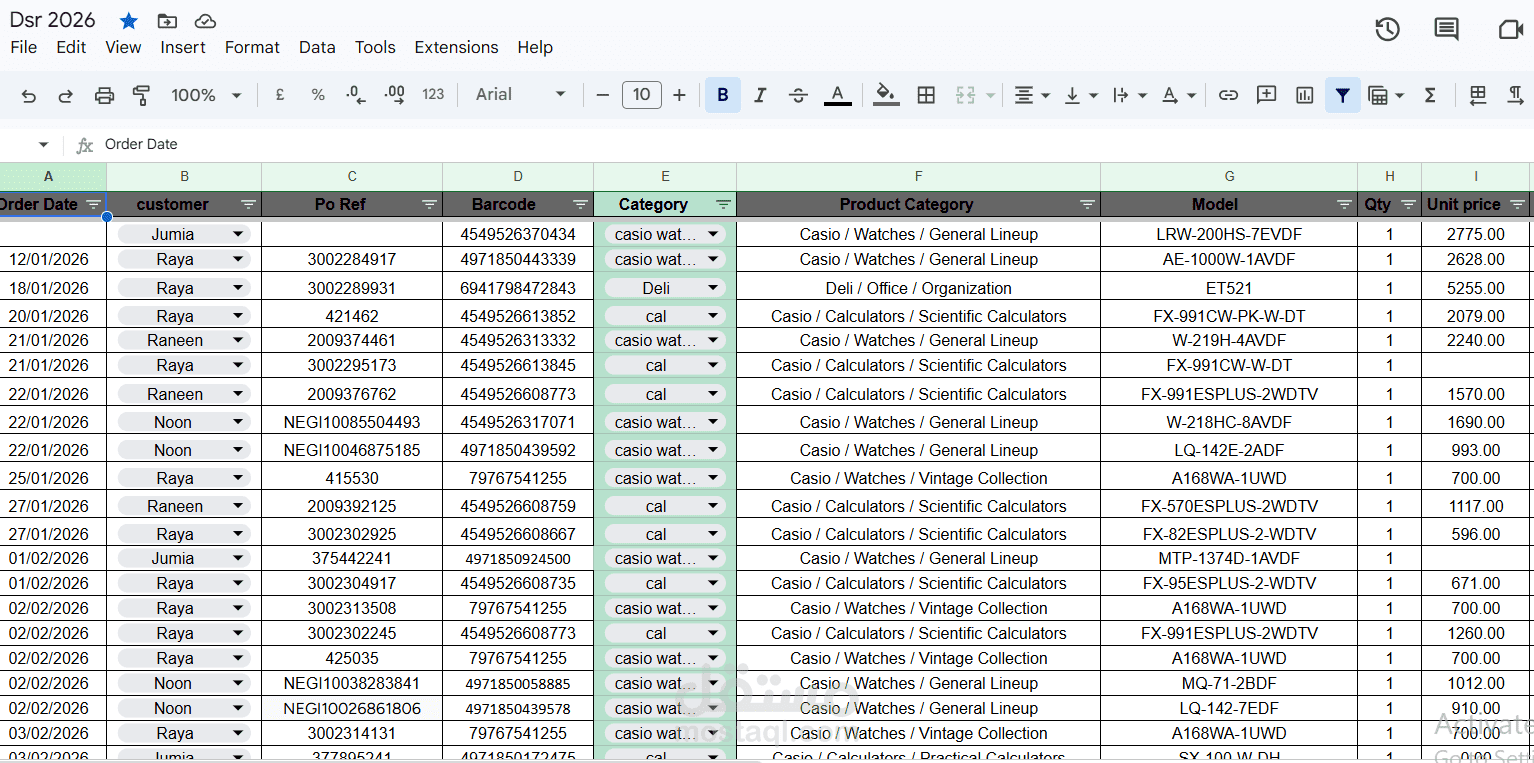Image resolution: width=1534 pixels, height=763 pixels.
Task: Open the functions sigma icon
Action: tap(1430, 95)
